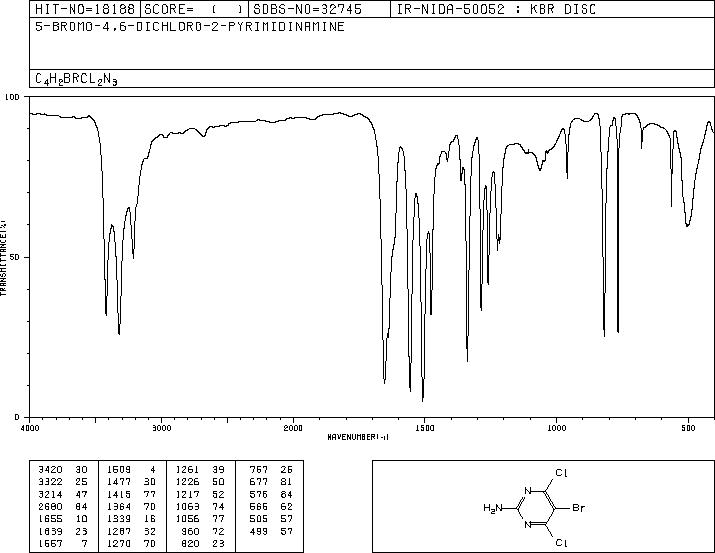
Task: Click the 1364 peak entry in table
Action: pyautogui.click(x=131, y=506)
